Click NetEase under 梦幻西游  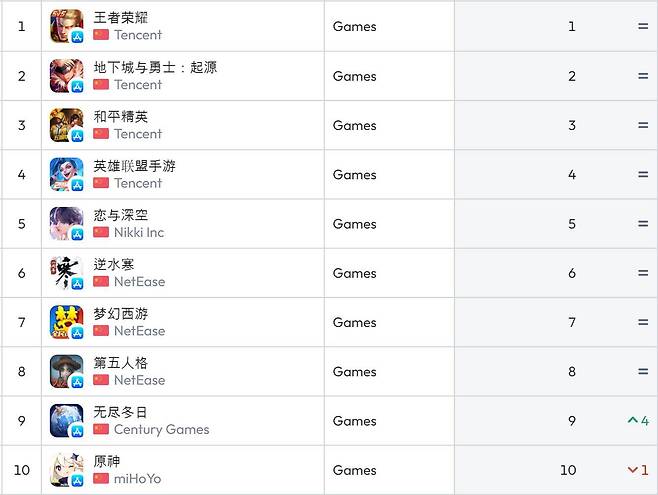[x=139, y=331]
